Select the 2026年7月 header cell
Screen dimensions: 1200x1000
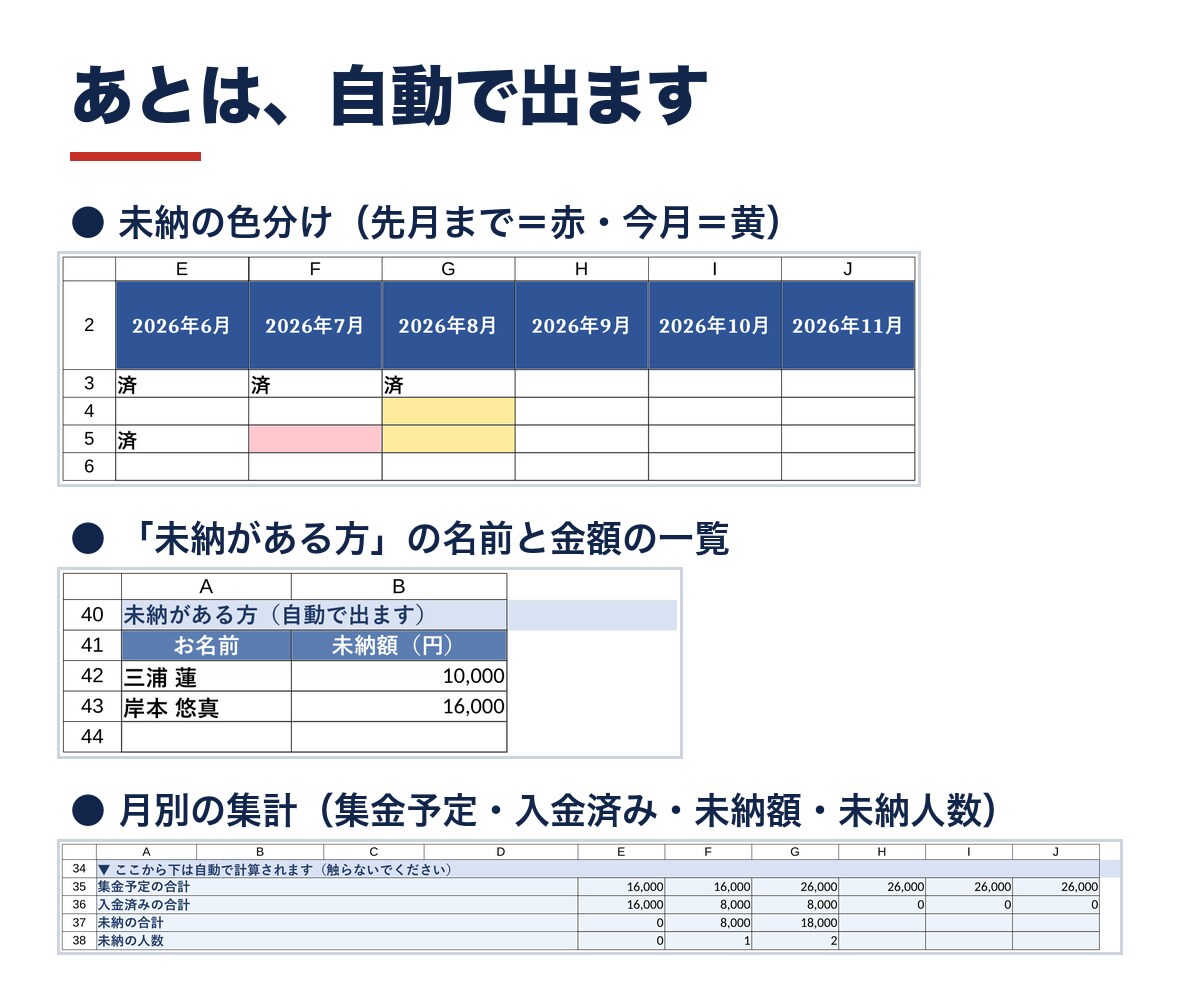pos(315,325)
